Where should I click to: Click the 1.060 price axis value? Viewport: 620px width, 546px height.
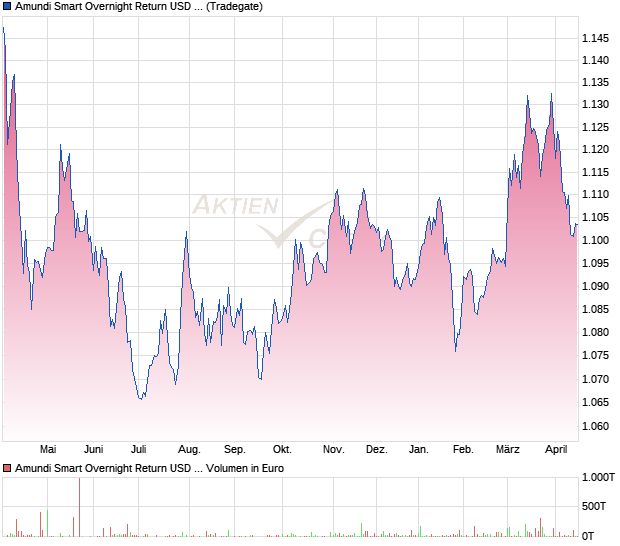595,427
